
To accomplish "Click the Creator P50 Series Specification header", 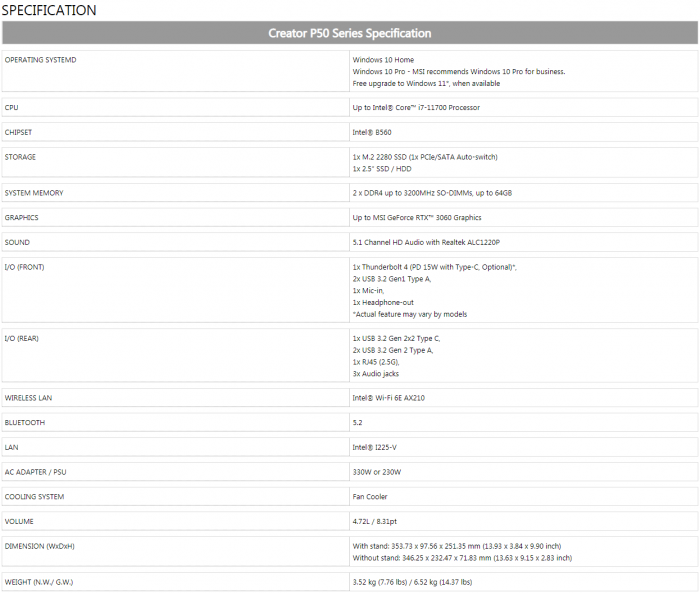I will [350, 33].
